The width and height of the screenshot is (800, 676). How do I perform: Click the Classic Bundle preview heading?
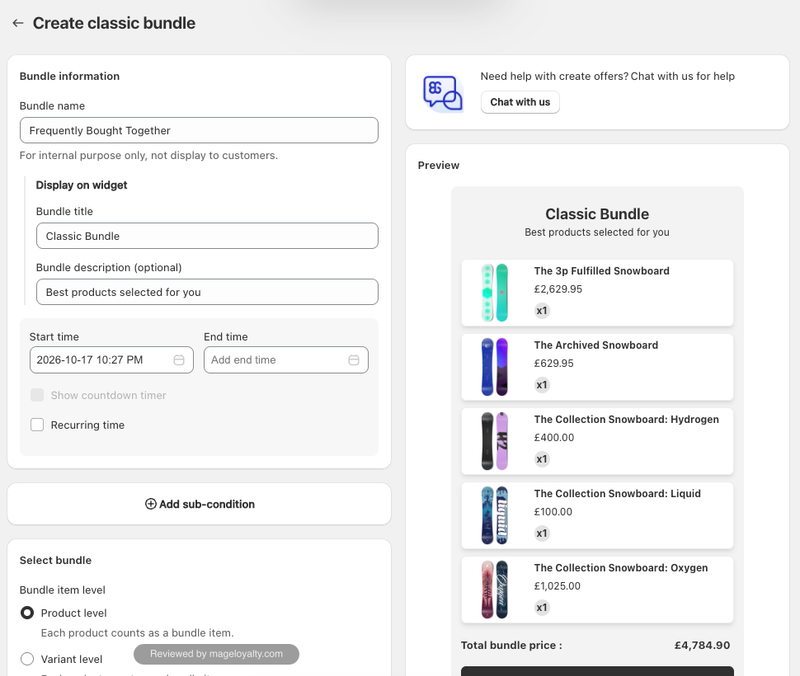(x=597, y=214)
